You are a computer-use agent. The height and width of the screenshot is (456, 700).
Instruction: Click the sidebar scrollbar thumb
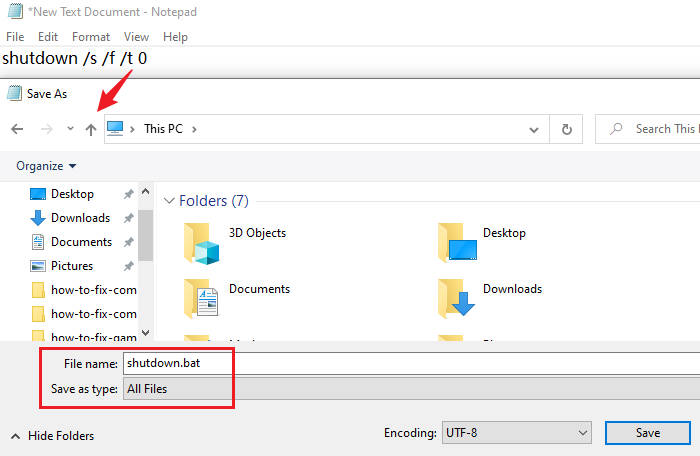click(x=146, y=235)
